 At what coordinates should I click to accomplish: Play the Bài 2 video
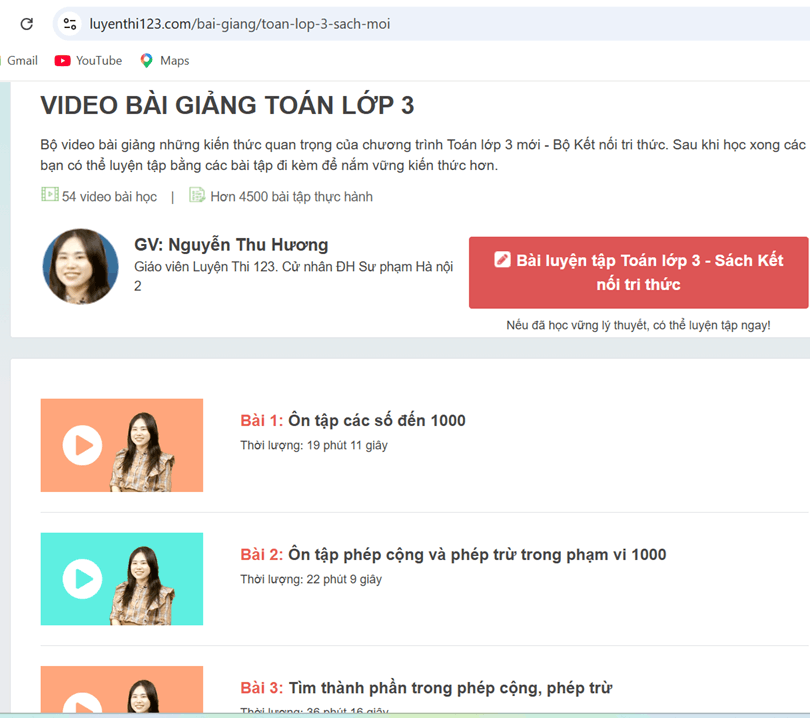(82, 579)
